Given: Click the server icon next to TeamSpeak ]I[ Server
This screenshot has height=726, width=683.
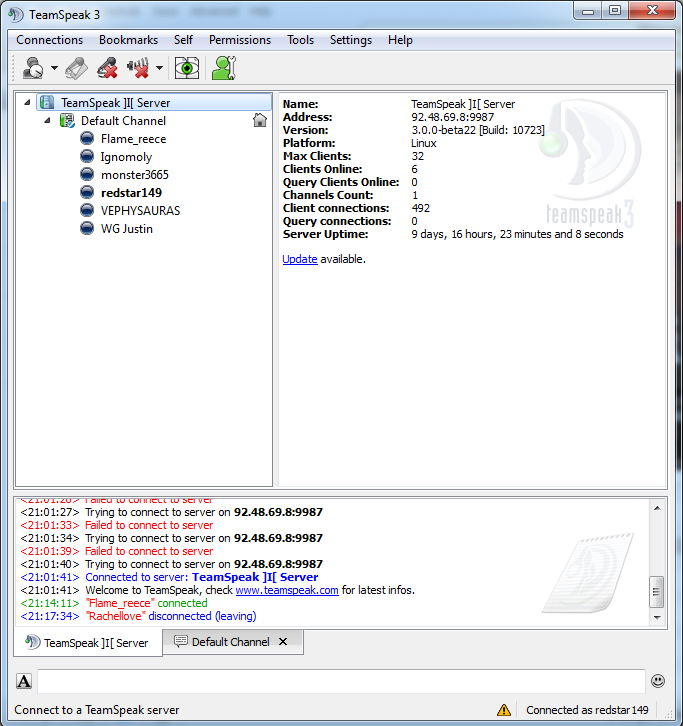Looking at the screenshot, I should pyautogui.click(x=47, y=102).
